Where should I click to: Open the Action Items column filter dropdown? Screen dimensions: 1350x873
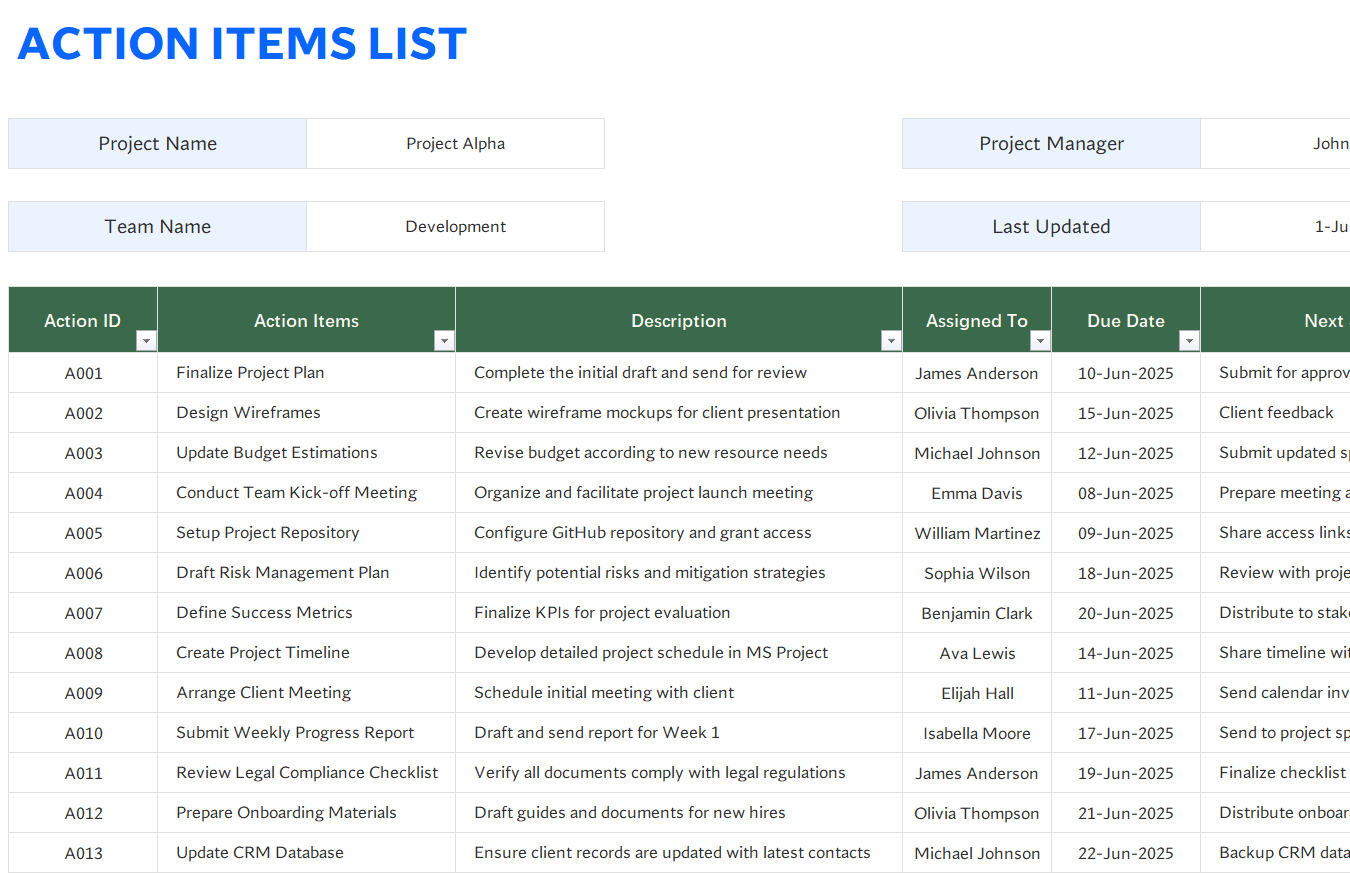point(444,341)
